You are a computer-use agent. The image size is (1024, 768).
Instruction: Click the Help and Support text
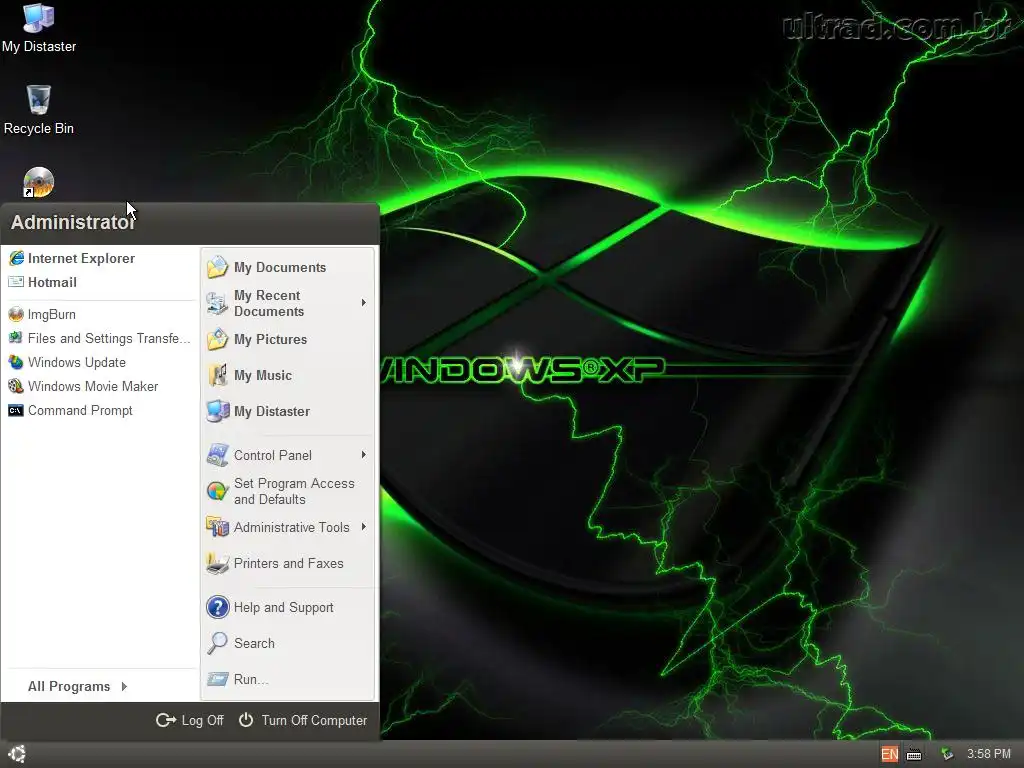[x=283, y=607]
